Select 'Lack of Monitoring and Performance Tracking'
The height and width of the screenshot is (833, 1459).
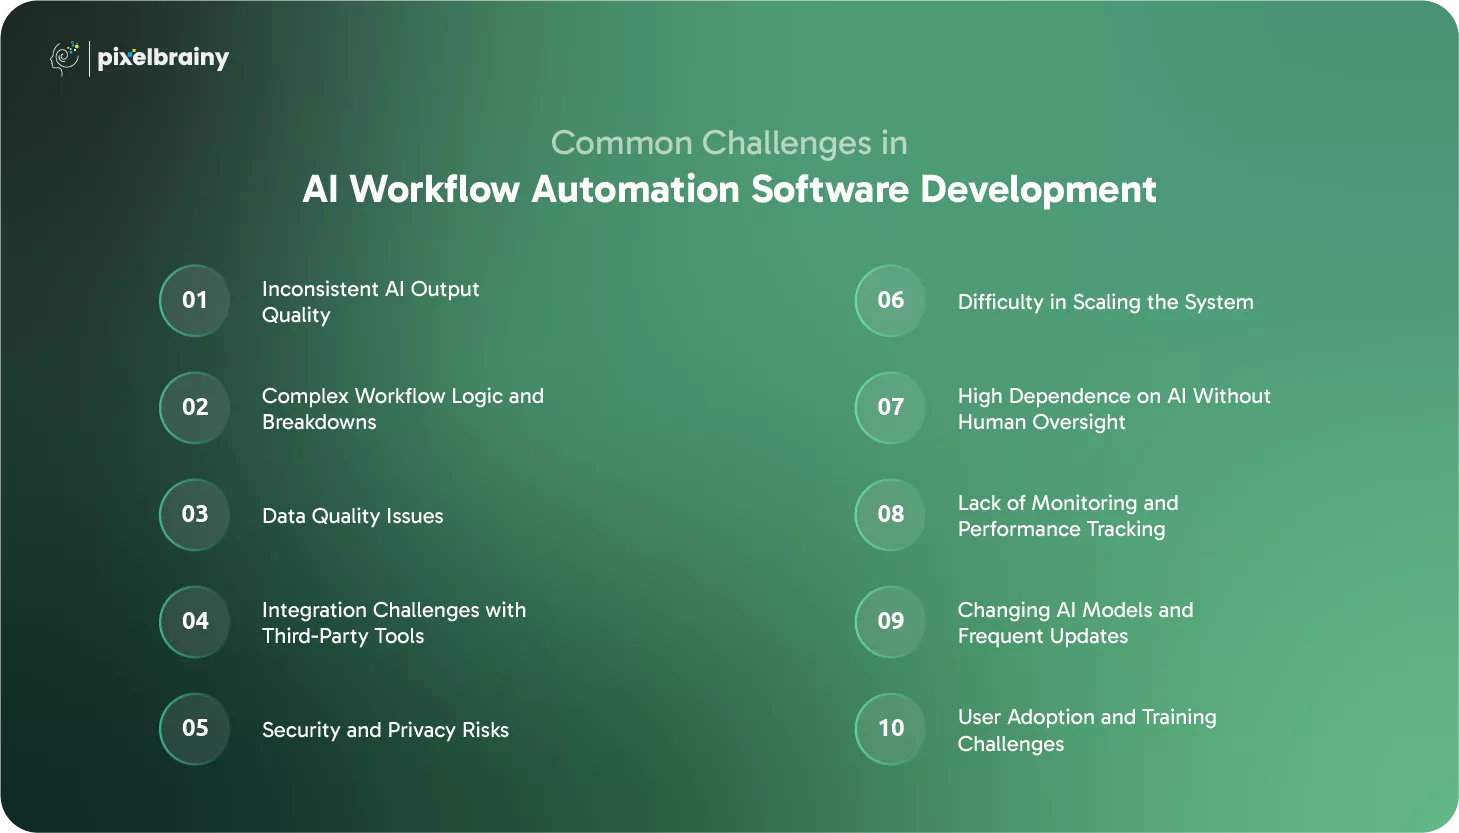point(1067,516)
